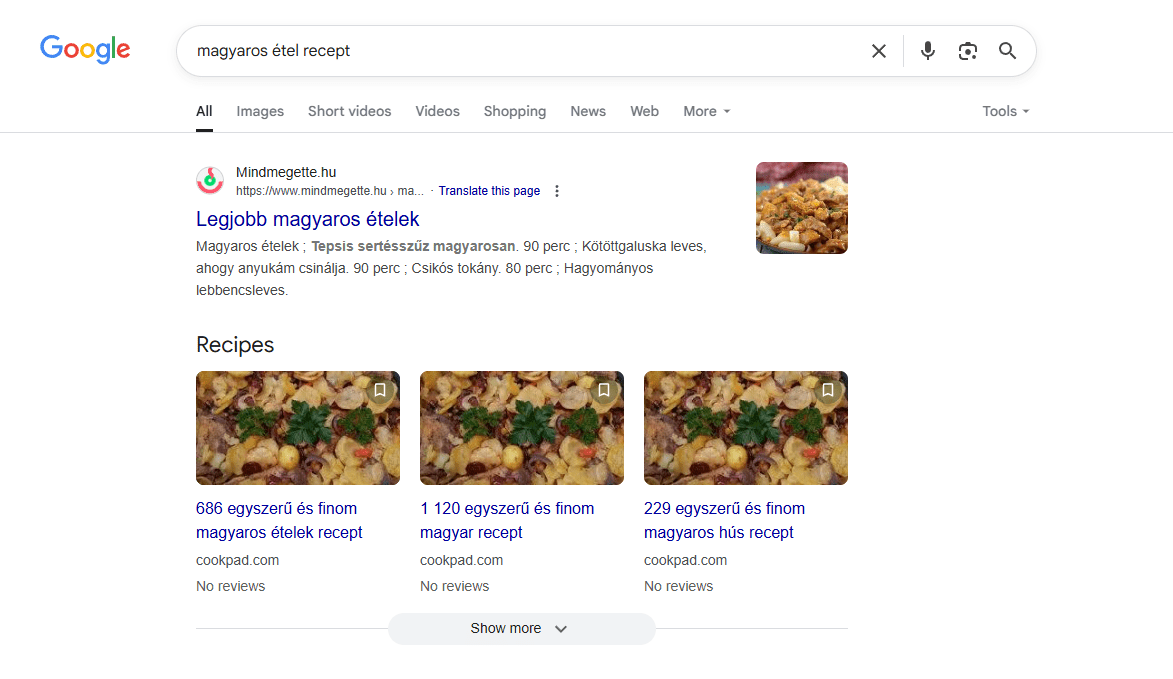The height and width of the screenshot is (679, 1173).
Task: Click No reviews under 1 120 egyszerű recipe
Action: (454, 586)
